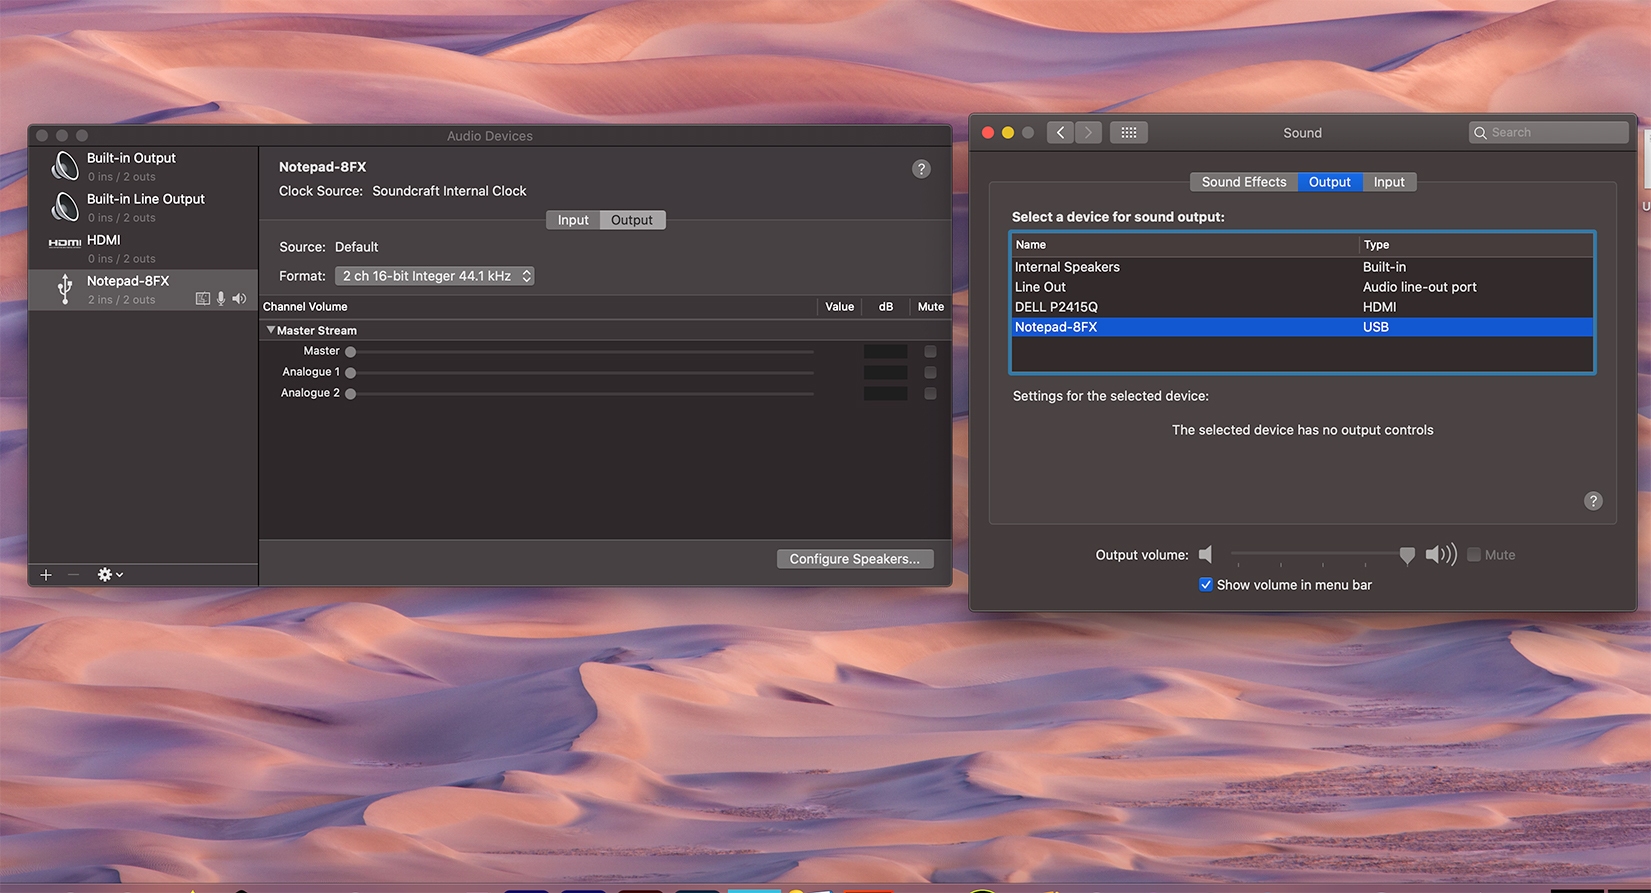This screenshot has width=1651, height=893.
Task: Click the Name column header
Action: [1185, 245]
